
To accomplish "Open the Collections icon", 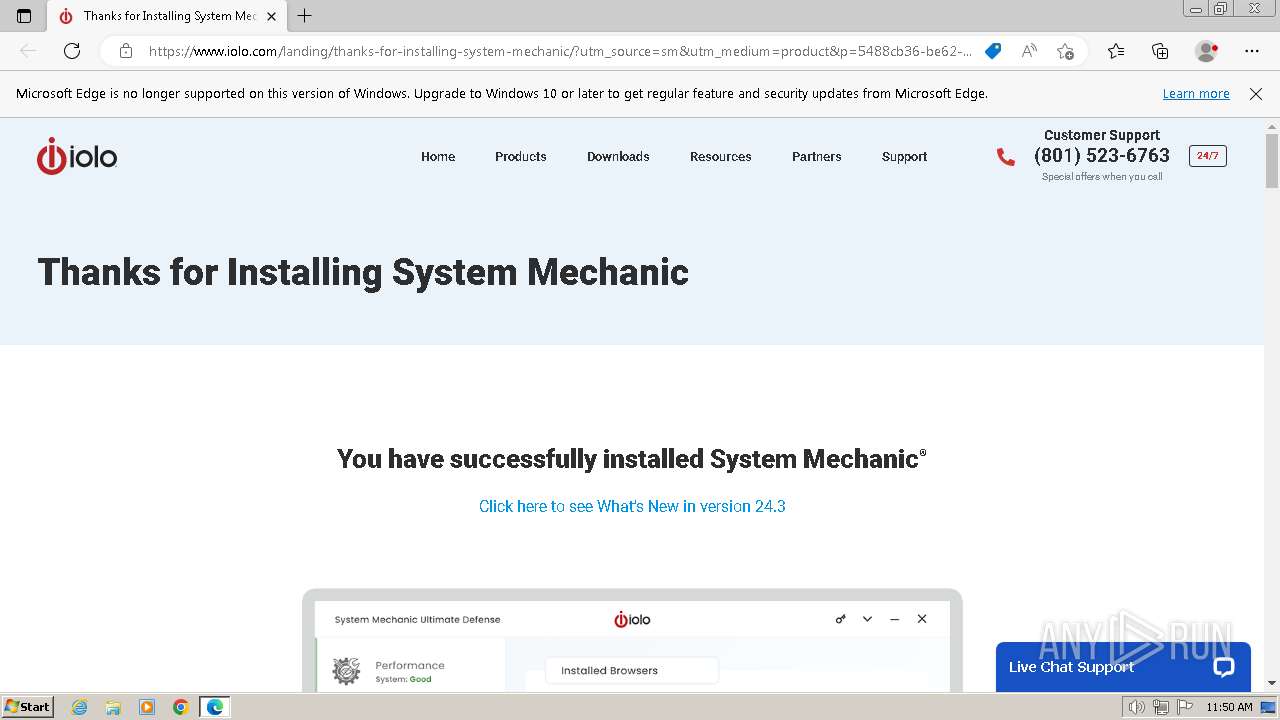I will (x=1160, y=51).
